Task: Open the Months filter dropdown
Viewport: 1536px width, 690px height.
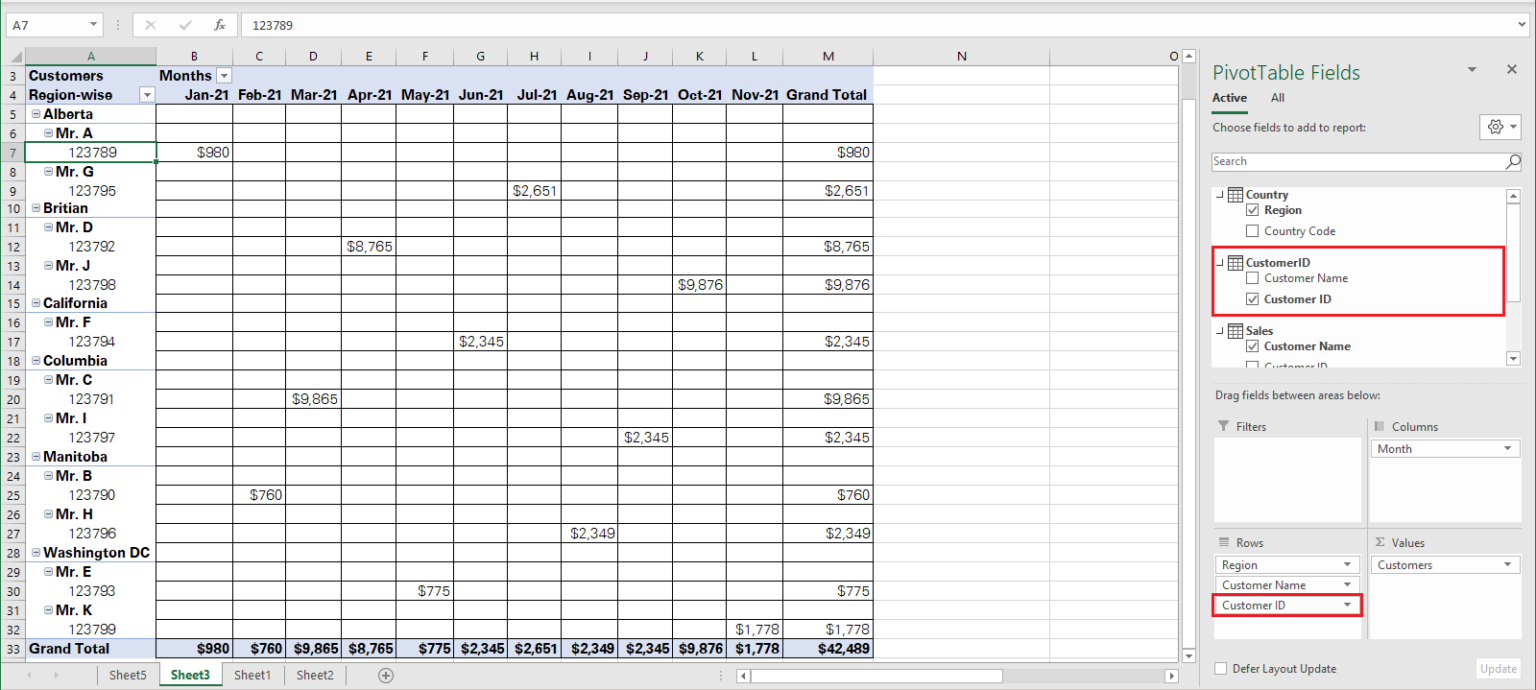Action: point(223,75)
